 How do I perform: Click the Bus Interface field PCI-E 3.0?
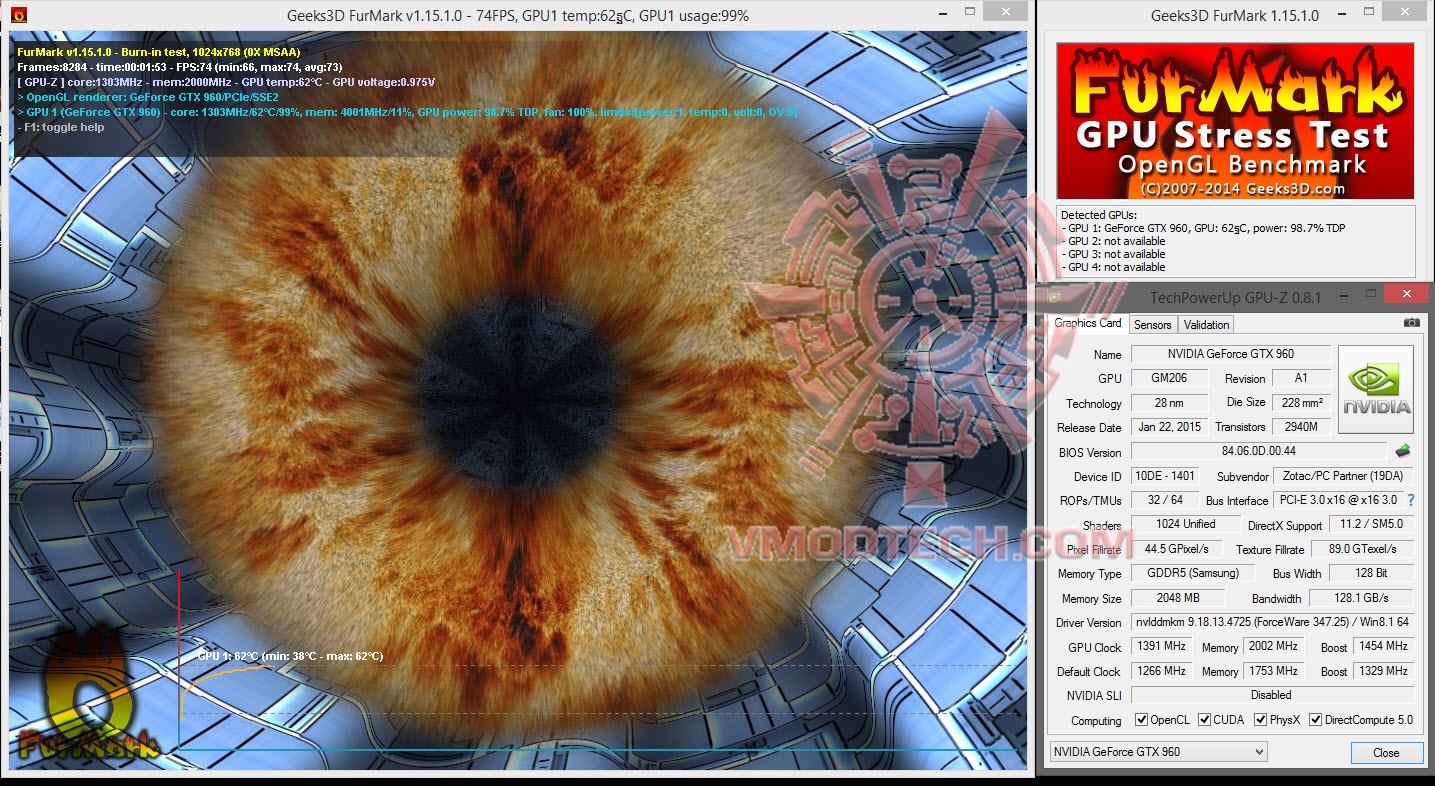(x=1337, y=500)
